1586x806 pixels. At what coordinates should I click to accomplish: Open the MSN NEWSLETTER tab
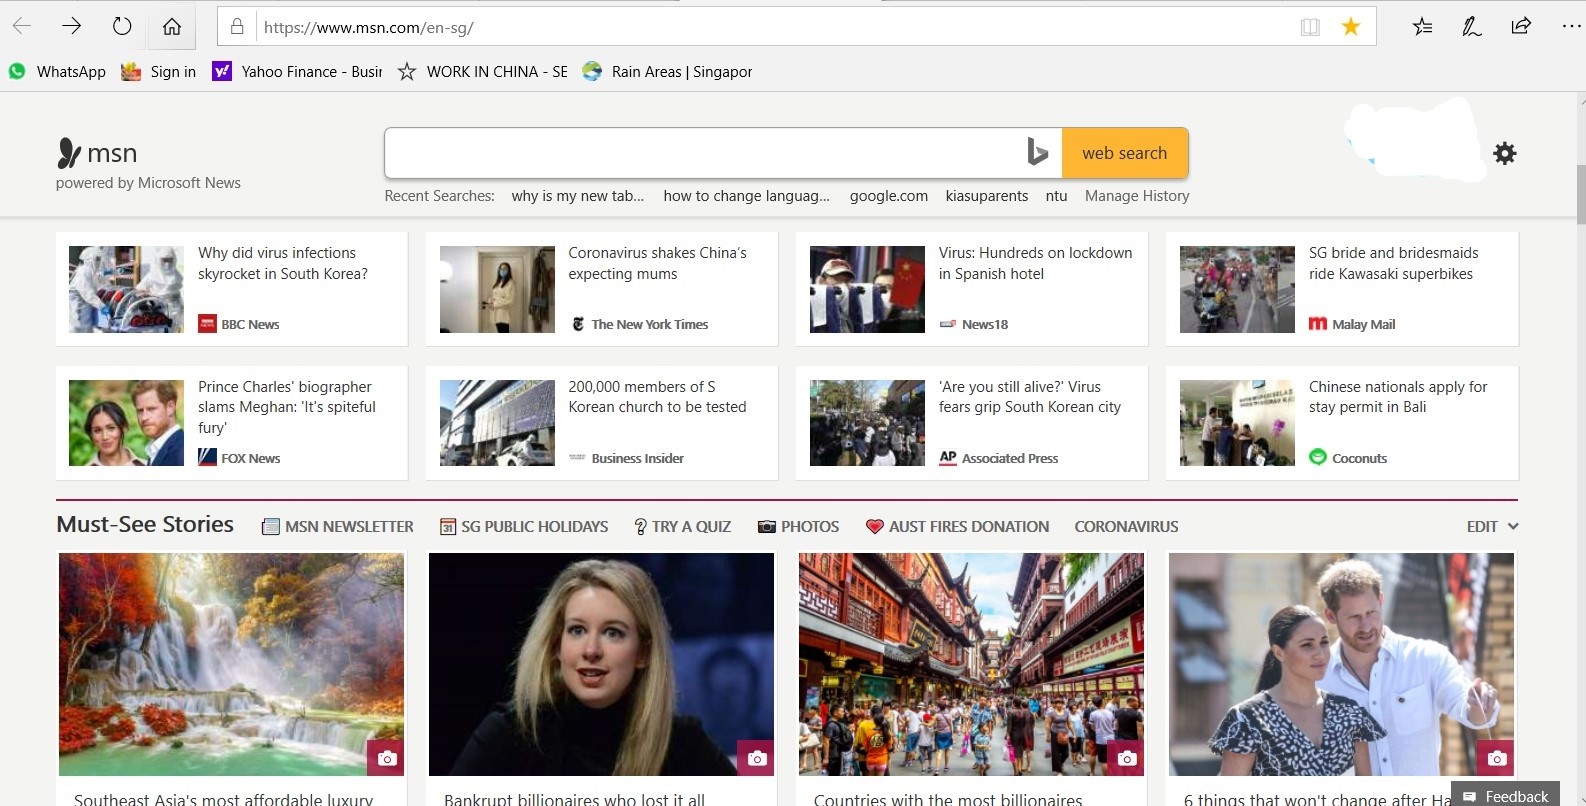coord(338,526)
